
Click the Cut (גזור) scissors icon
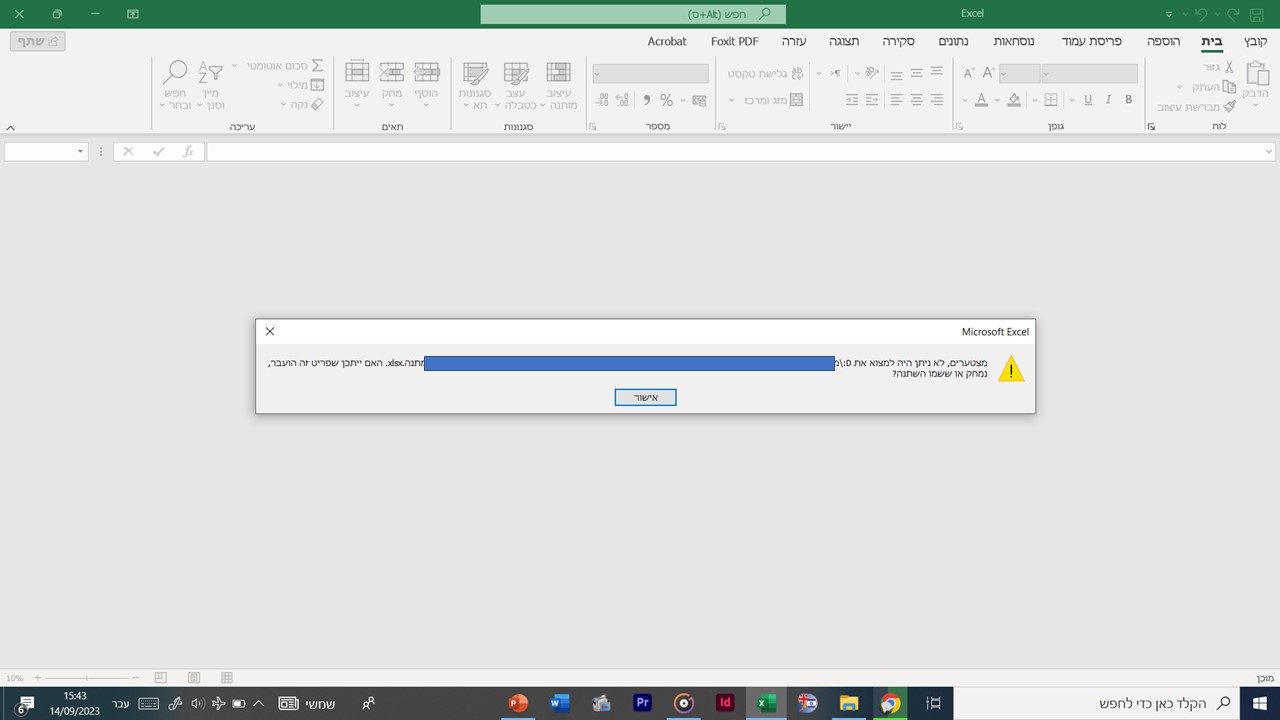[x=1229, y=67]
